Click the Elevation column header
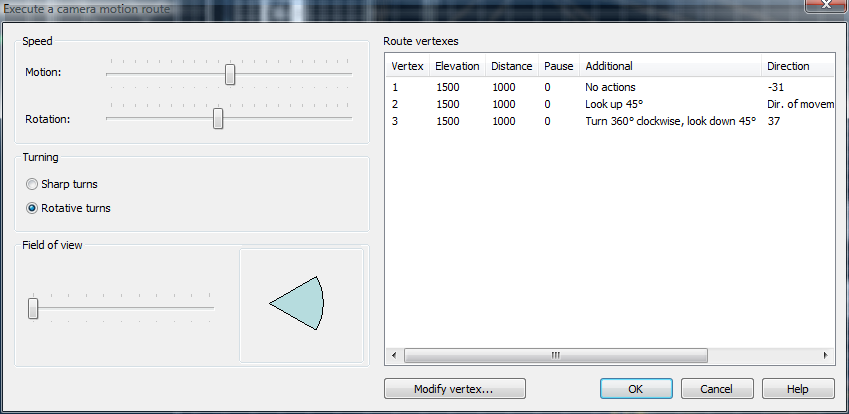 coord(457,66)
